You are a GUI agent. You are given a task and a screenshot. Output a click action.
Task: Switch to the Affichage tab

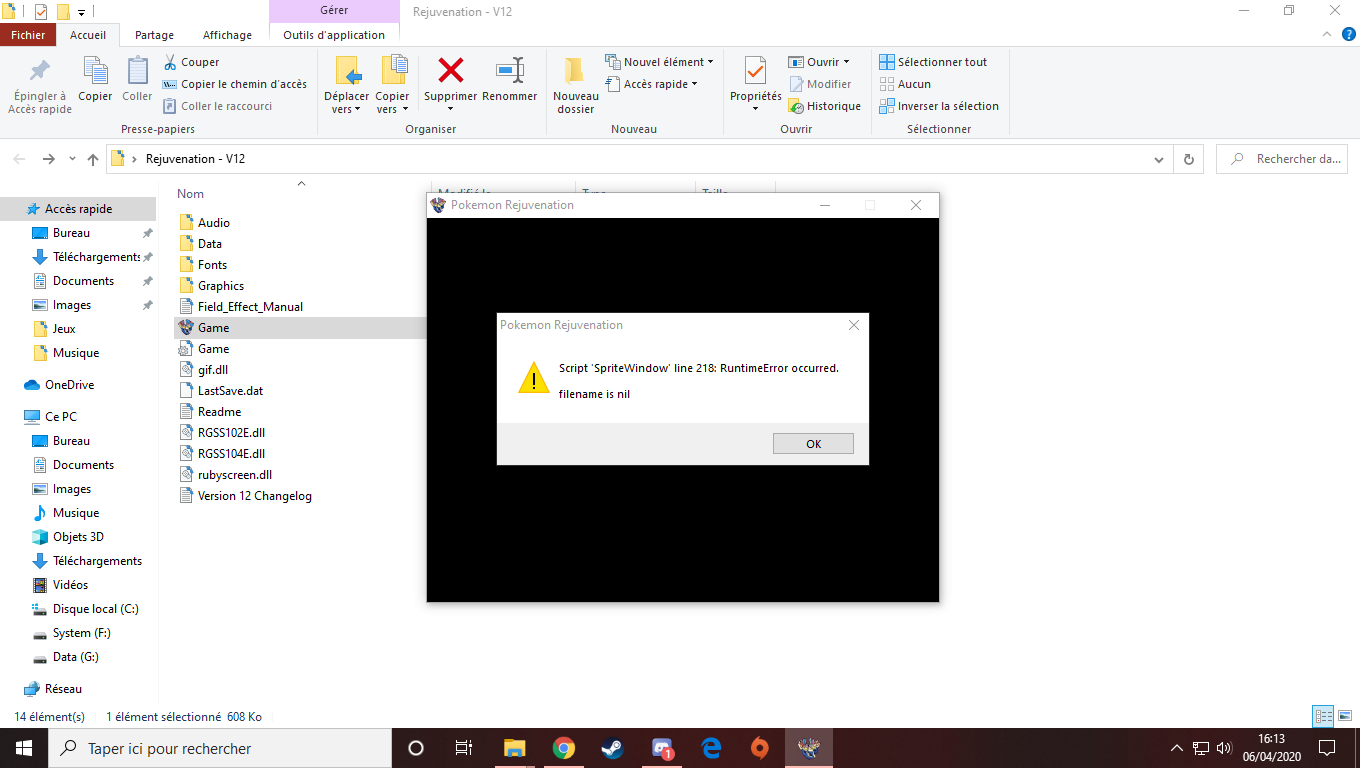(227, 35)
